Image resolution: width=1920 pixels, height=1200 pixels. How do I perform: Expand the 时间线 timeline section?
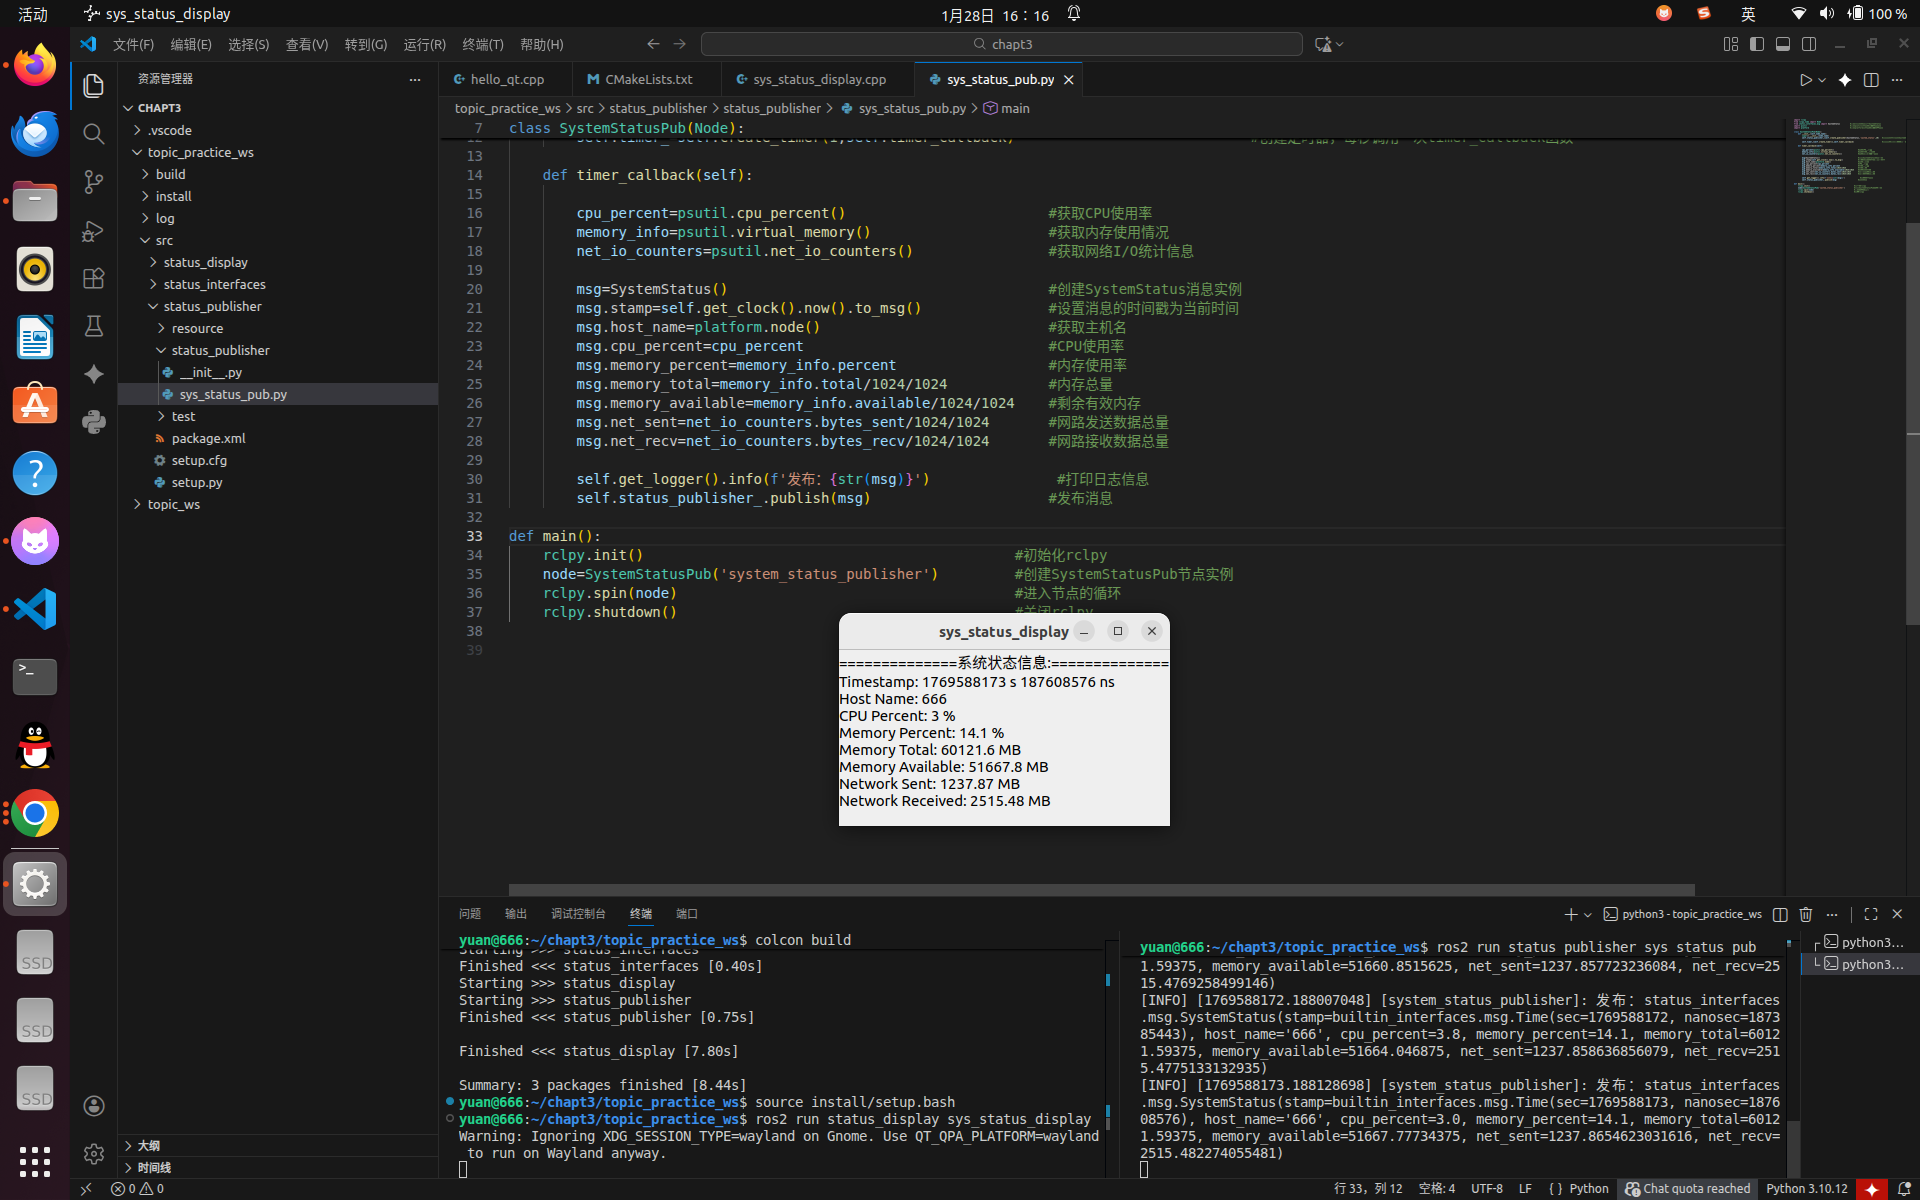[x=278, y=1168]
